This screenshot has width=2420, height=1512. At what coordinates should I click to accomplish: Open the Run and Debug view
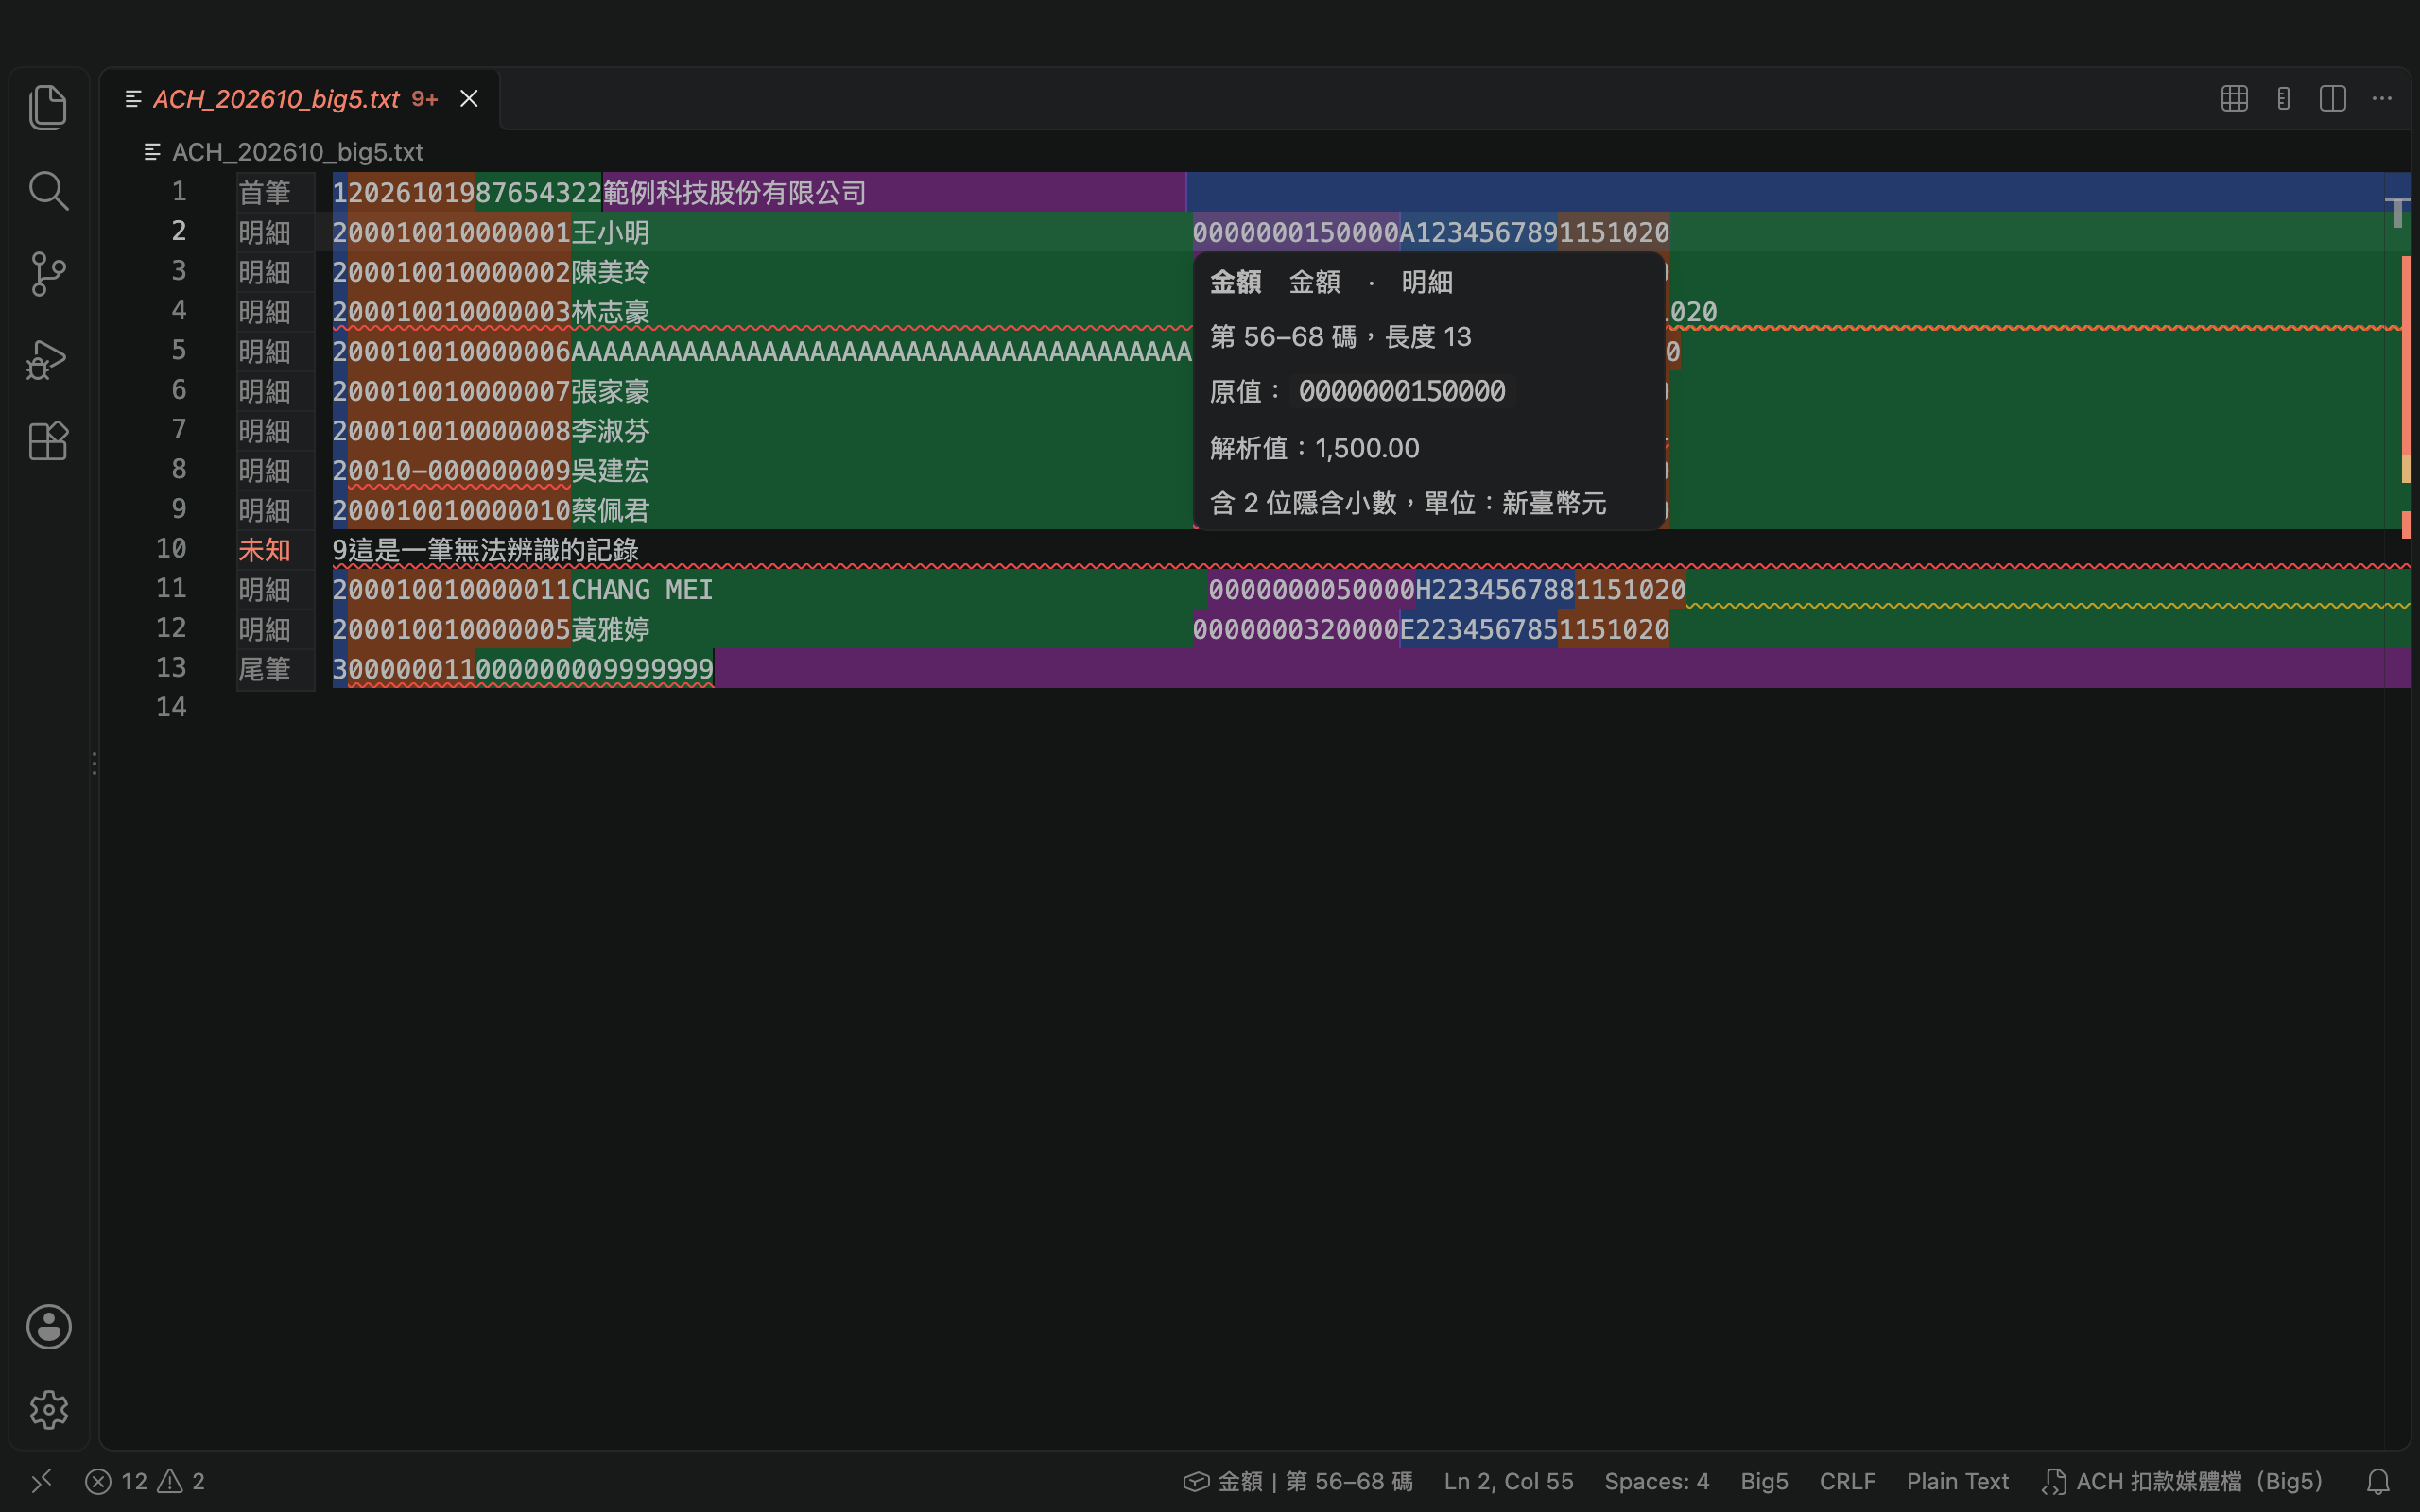pyautogui.click(x=48, y=358)
